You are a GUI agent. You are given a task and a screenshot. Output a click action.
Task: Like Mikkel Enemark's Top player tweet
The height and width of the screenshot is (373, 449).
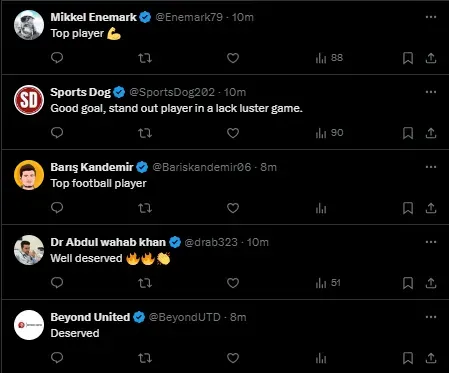coord(233,58)
